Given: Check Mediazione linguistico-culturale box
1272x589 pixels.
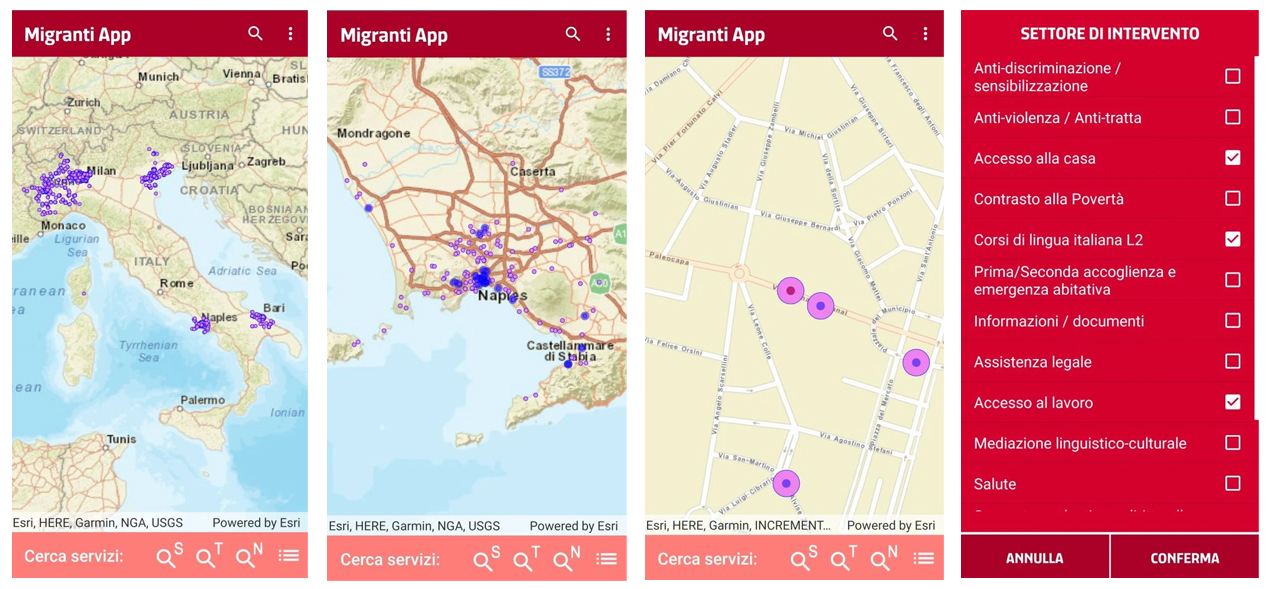Looking at the screenshot, I should tap(1233, 442).
